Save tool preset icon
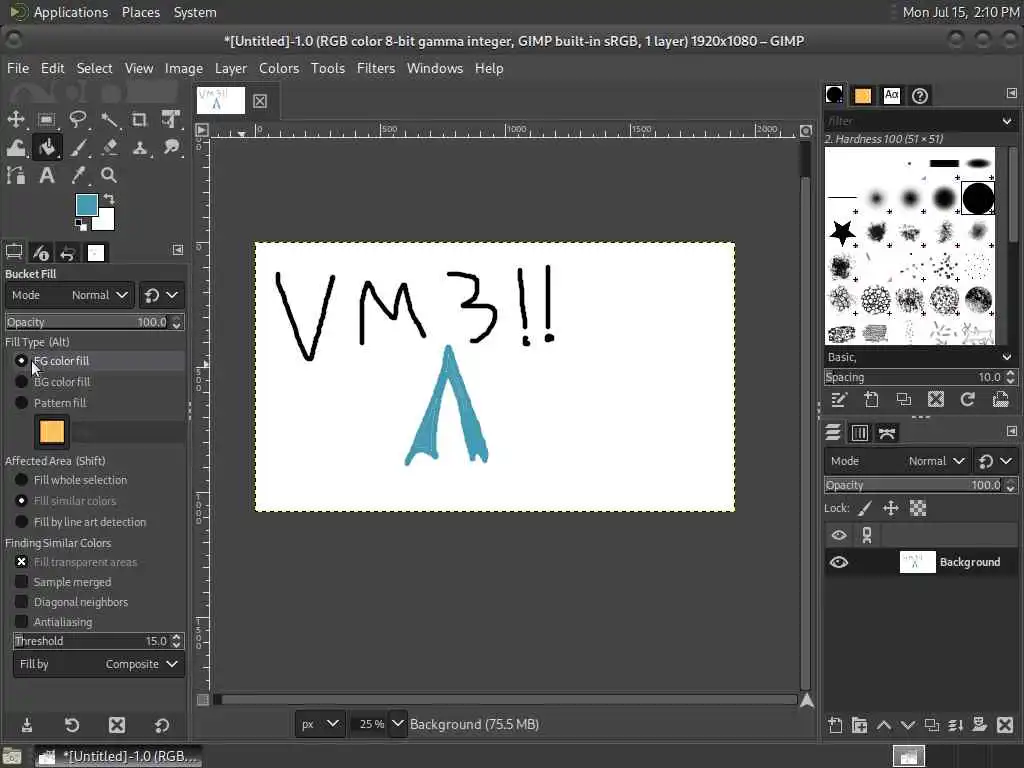The width and height of the screenshot is (1024, 768). 27,725
